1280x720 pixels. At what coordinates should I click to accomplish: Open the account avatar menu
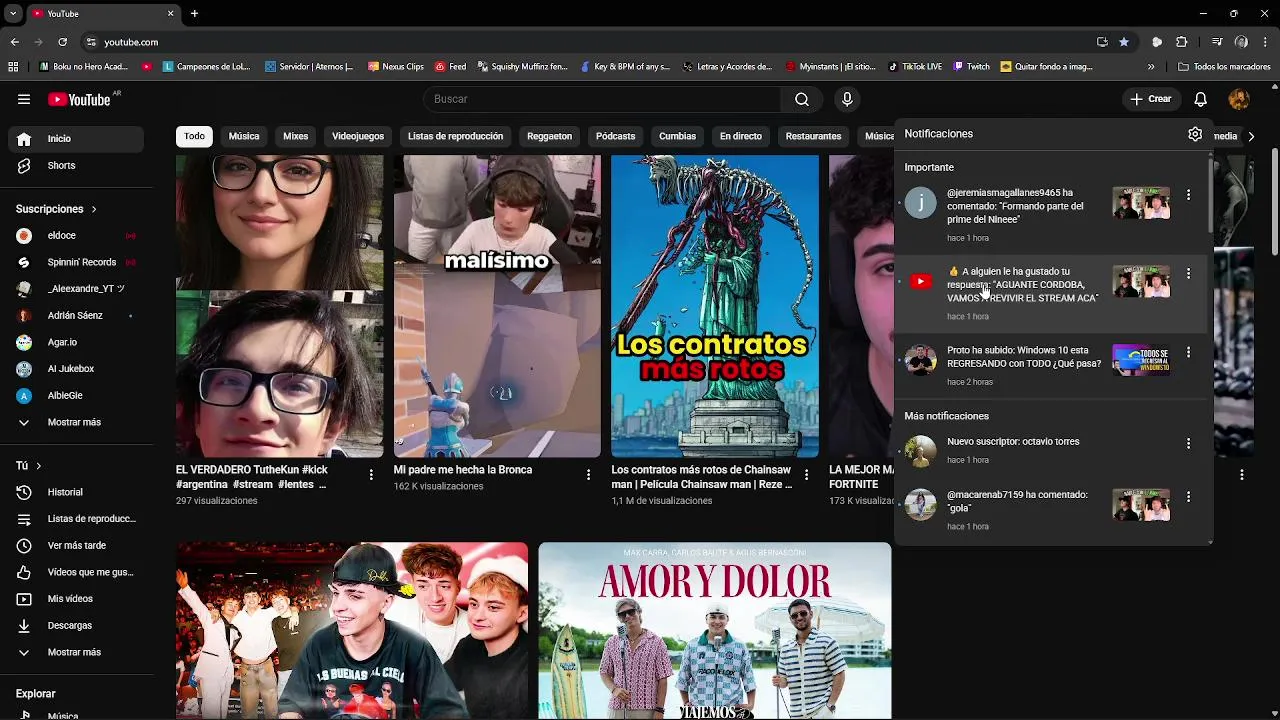pyautogui.click(x=1239, y=99)
